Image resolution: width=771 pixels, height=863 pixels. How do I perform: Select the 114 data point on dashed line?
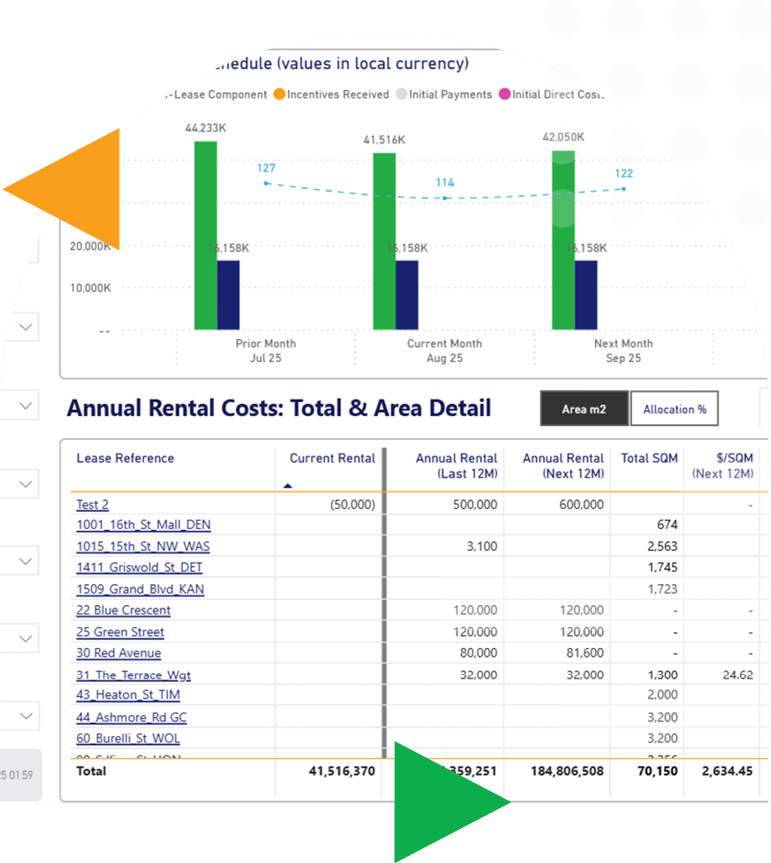445,198
